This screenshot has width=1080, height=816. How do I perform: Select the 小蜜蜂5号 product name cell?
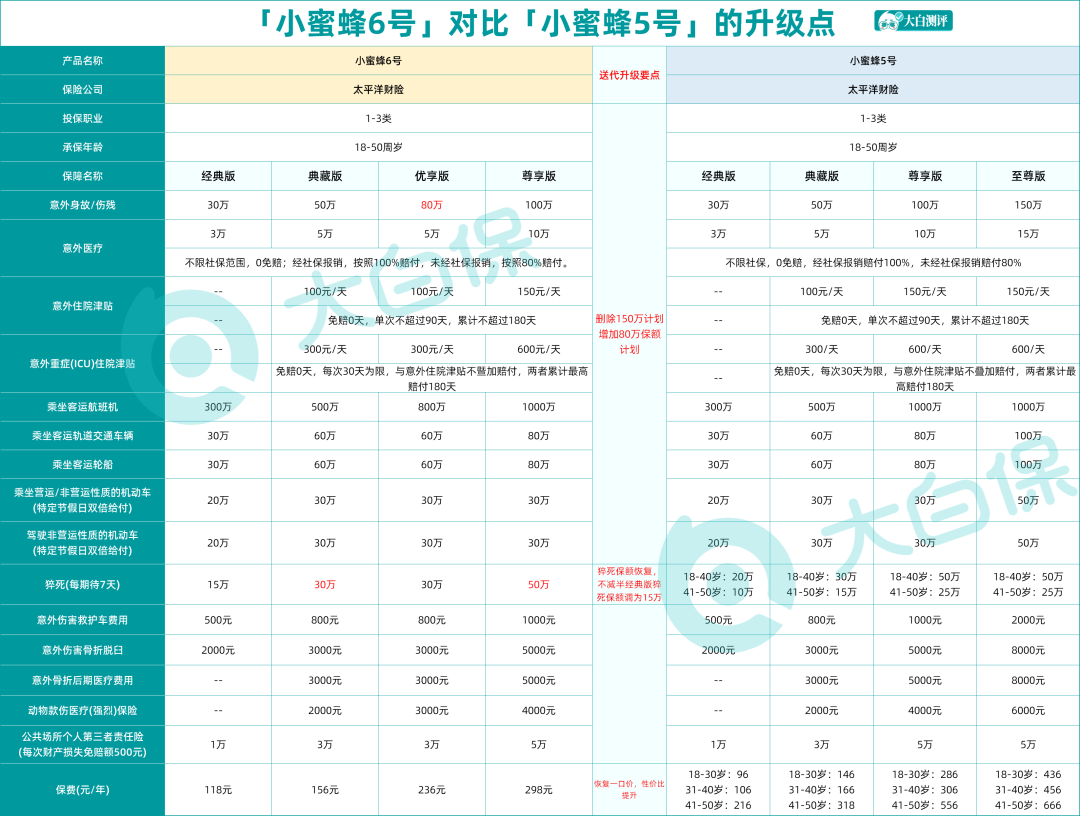pyautogui.click(x=872, y=61)
